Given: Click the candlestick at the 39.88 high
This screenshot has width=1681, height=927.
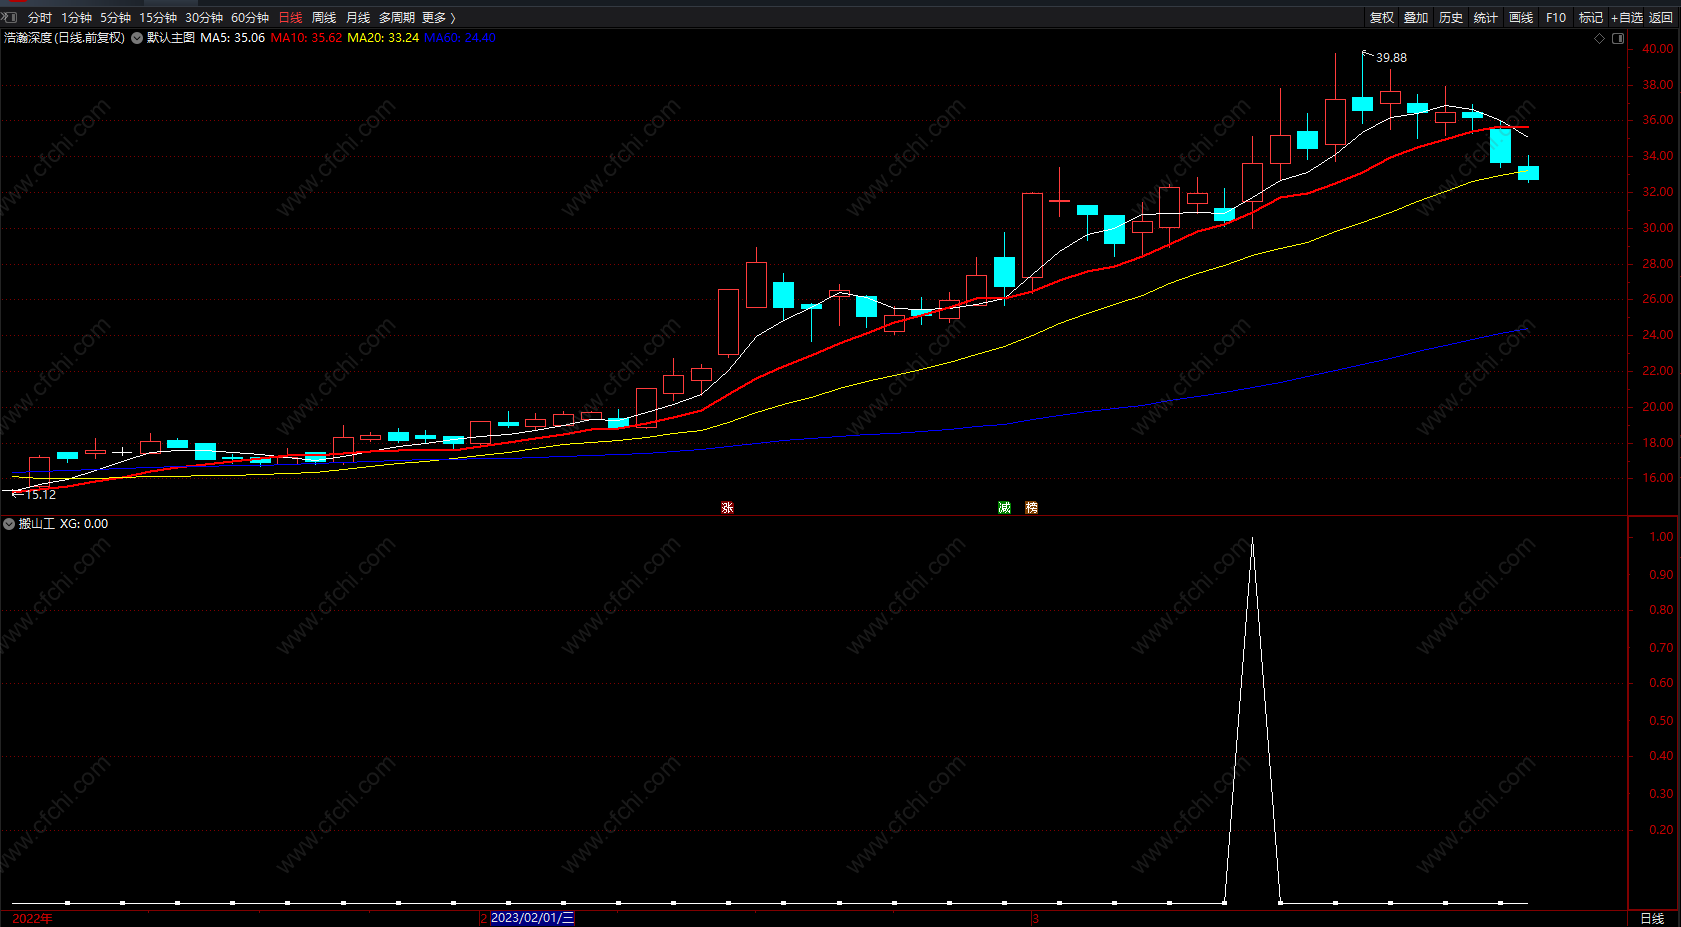Looking at the screenshot, I should click(1362, 103).
